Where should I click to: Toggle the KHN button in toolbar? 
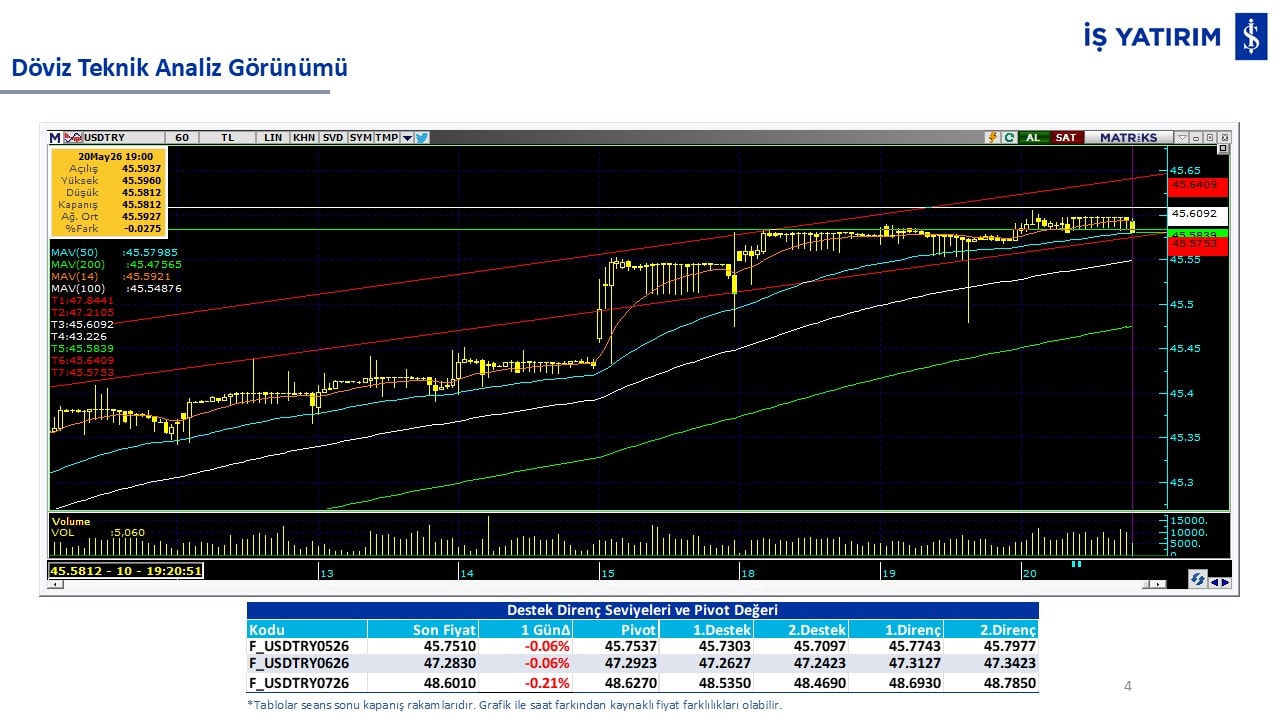304,138
